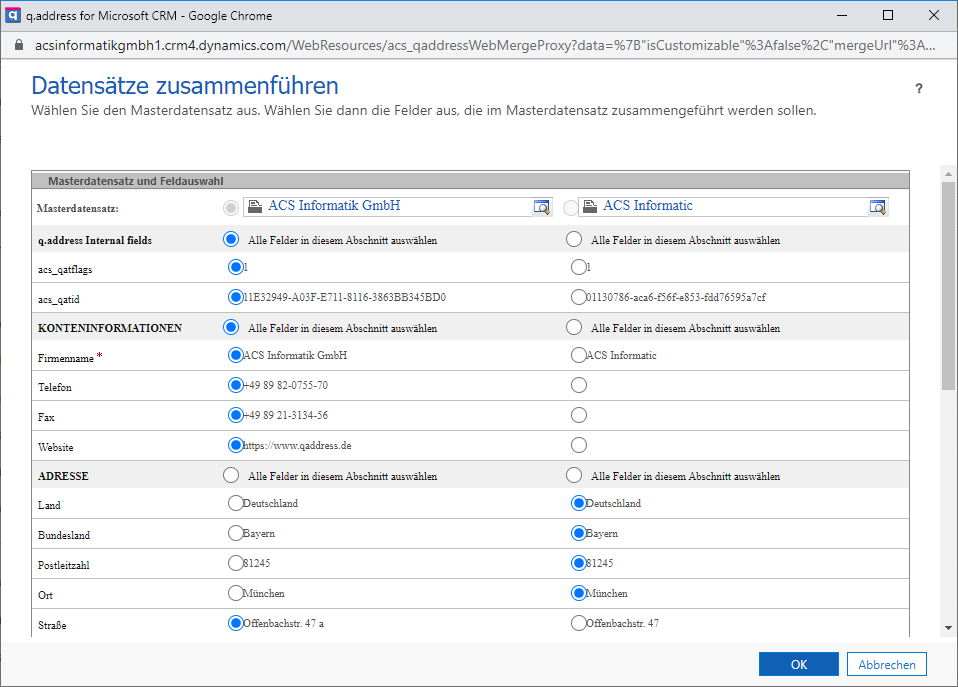The height and width of the screenshot is (687, 958).
Task: Select all ADRESSE fields for left record
Action: pyautogui.click(x=232, y=475)
